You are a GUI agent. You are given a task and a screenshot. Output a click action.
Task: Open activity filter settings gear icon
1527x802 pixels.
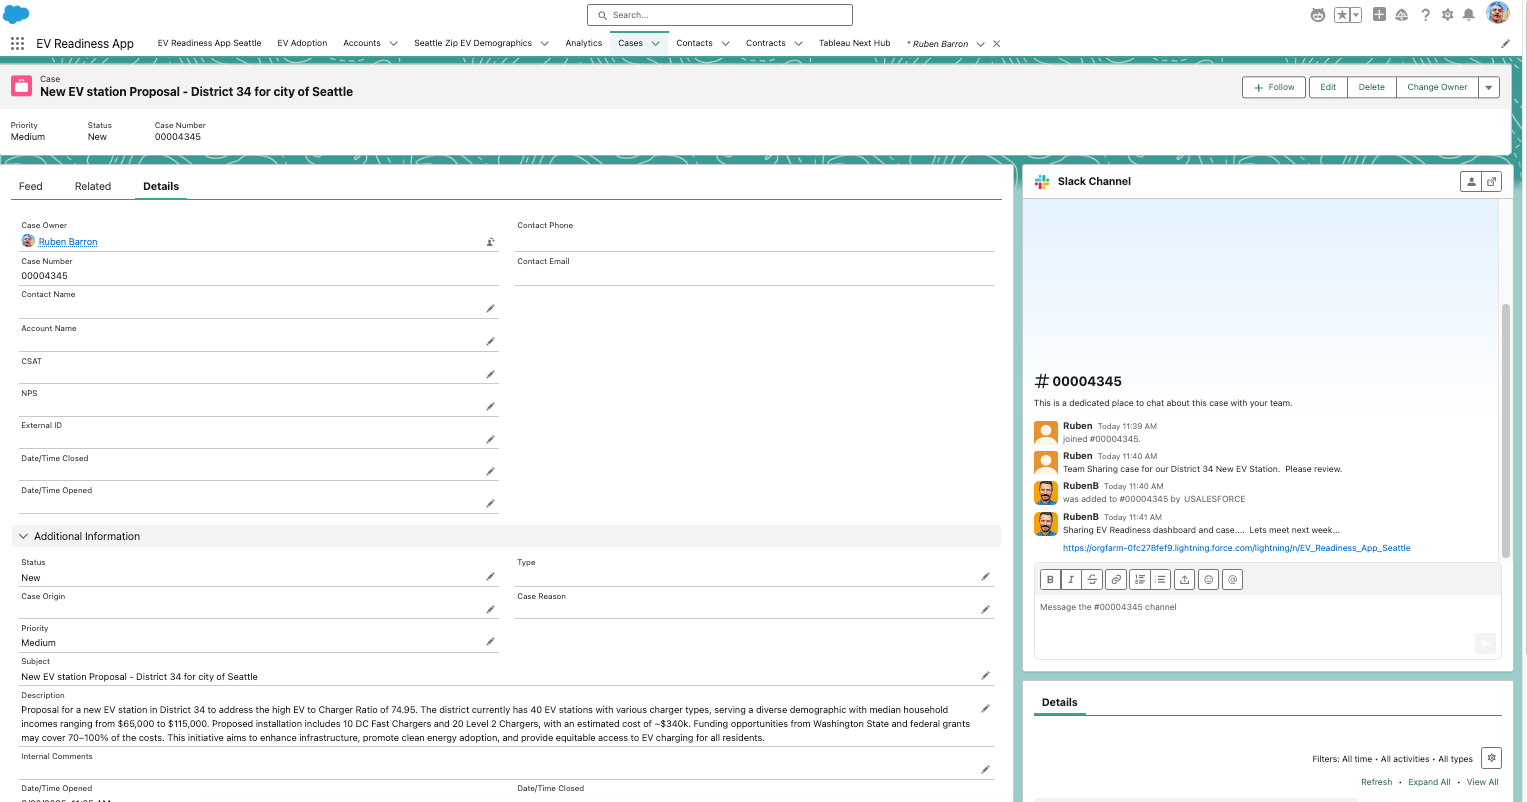coord(1491,758)
